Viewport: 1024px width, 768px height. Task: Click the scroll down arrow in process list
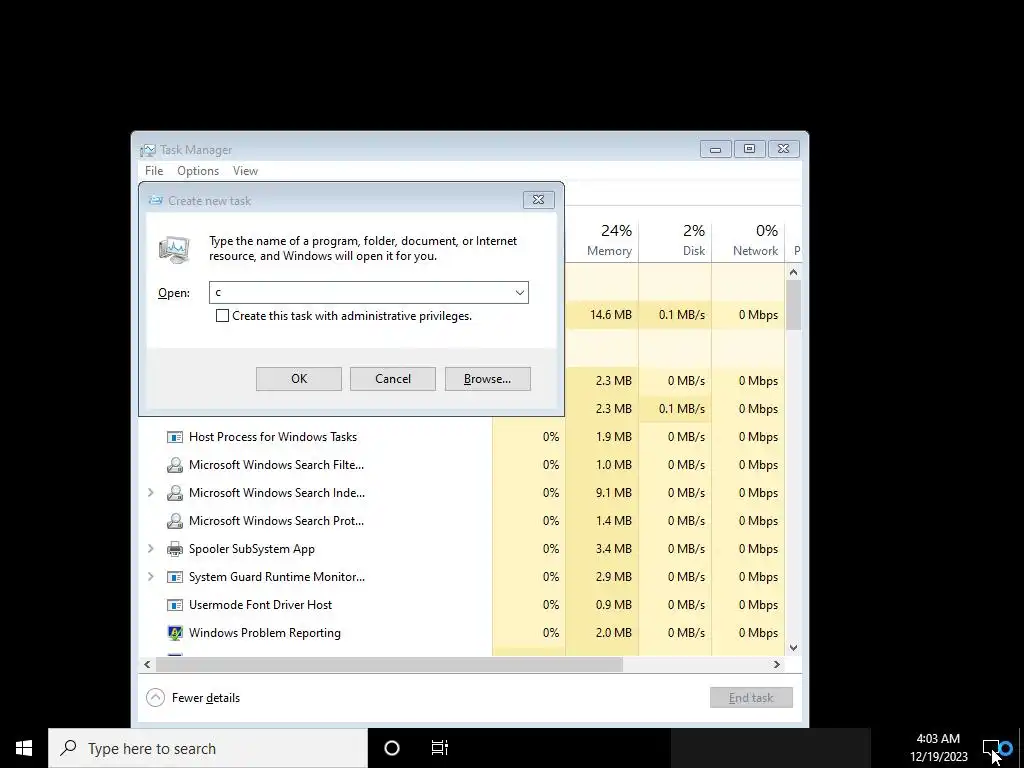click(x=793, y=648)
